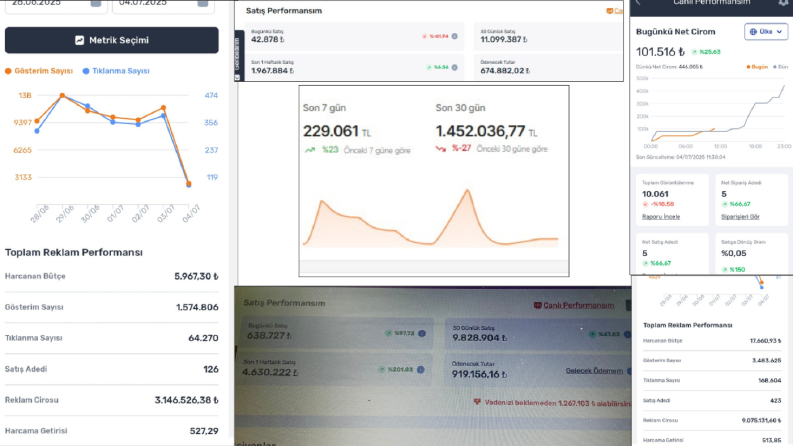This screenshot has width=793, height=446.
Task: Click the green %97,73 trend badge
Action: [400, 333]
